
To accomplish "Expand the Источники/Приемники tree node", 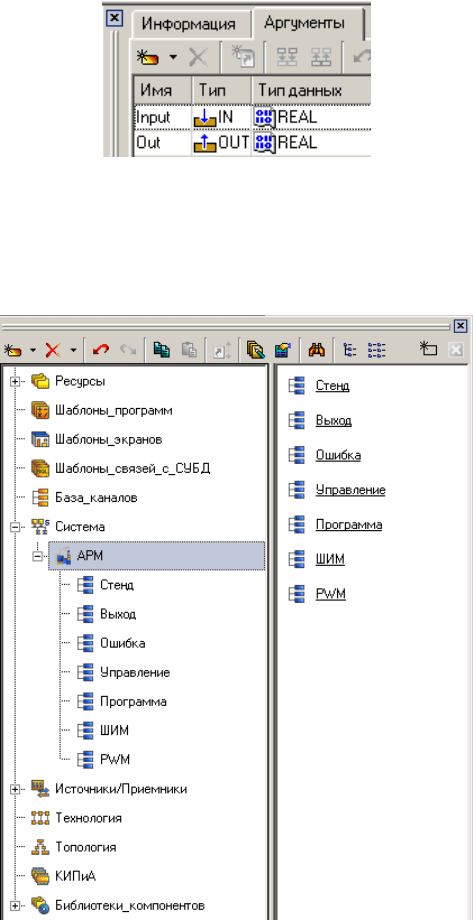I will coord(15,789).
